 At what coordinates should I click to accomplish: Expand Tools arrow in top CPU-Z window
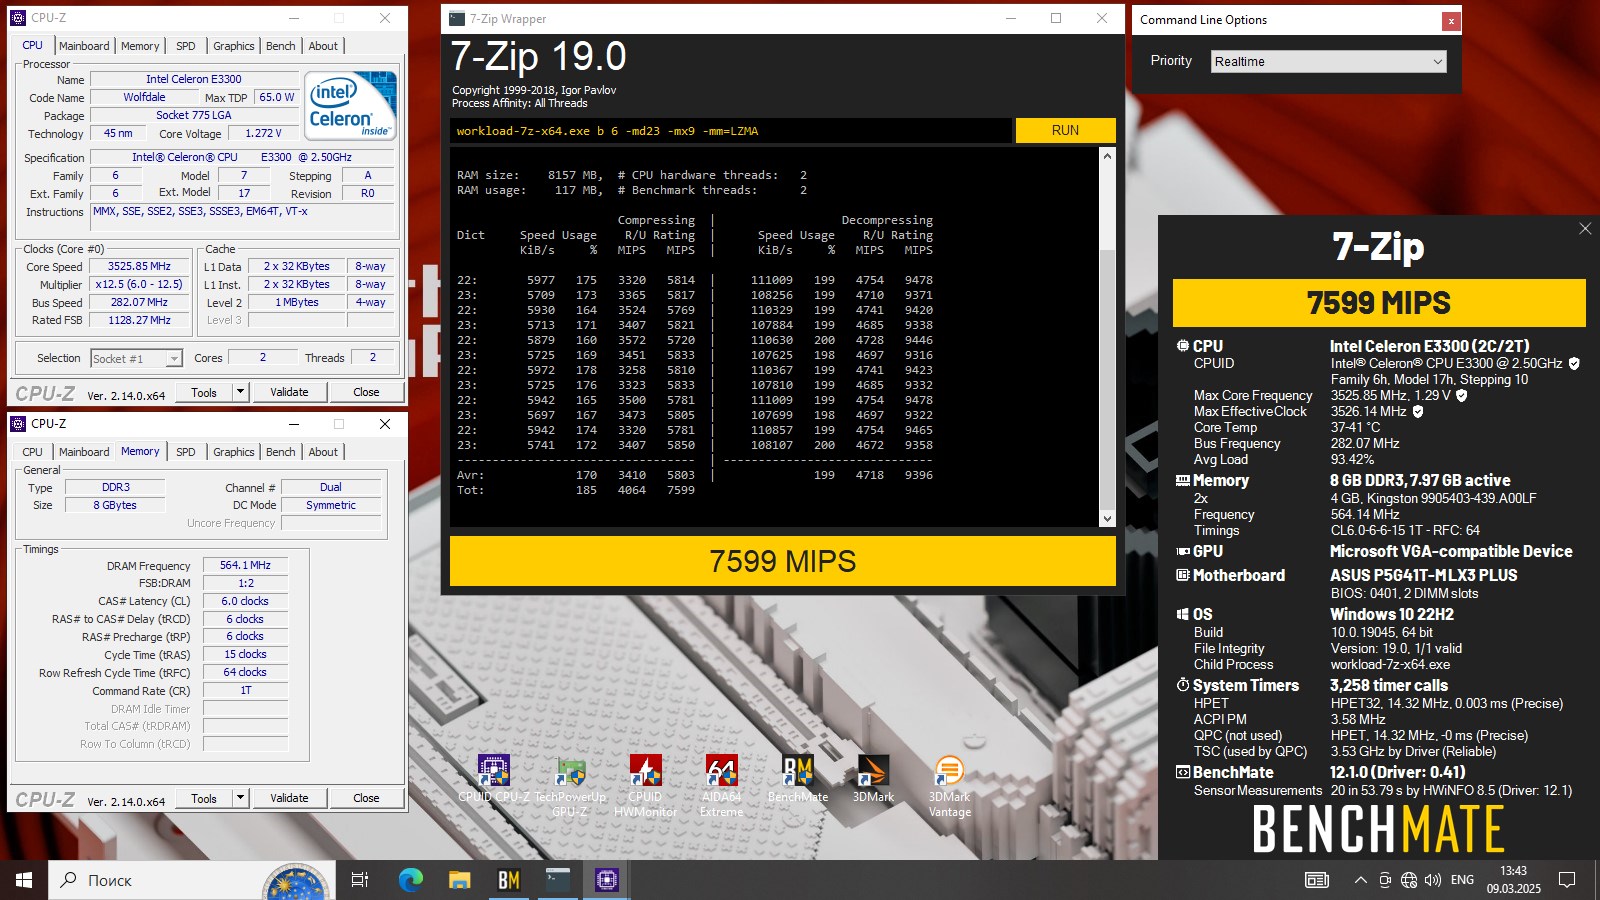240,392
